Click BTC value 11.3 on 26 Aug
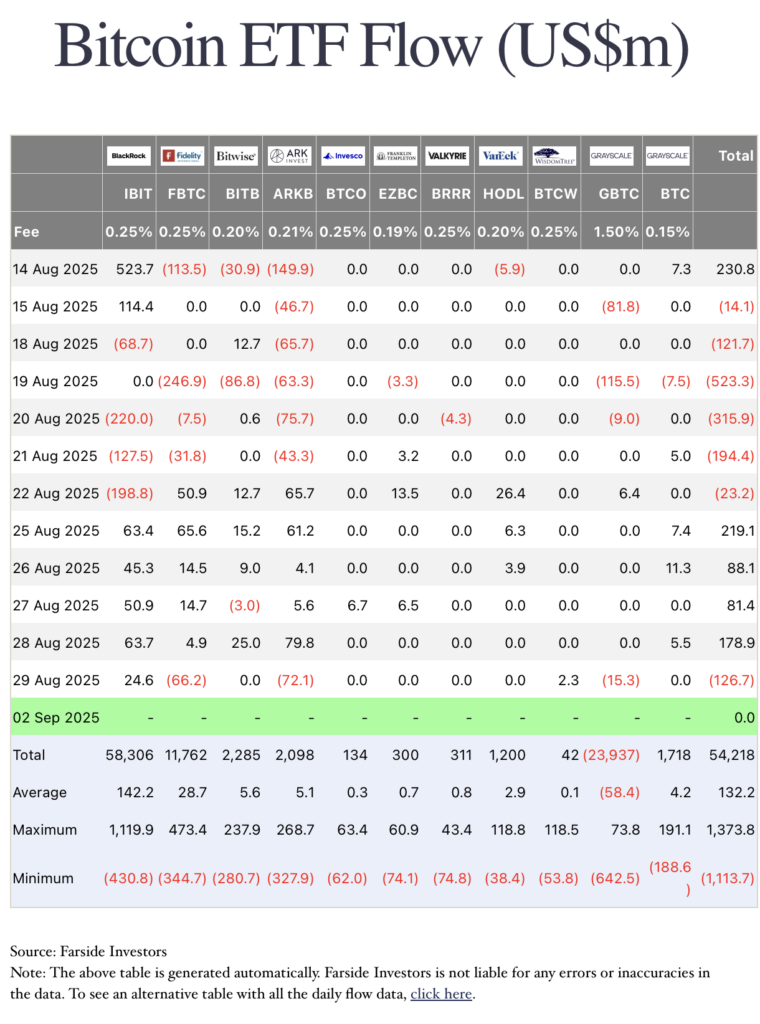 pyautogui.click(x=678, y=568)
